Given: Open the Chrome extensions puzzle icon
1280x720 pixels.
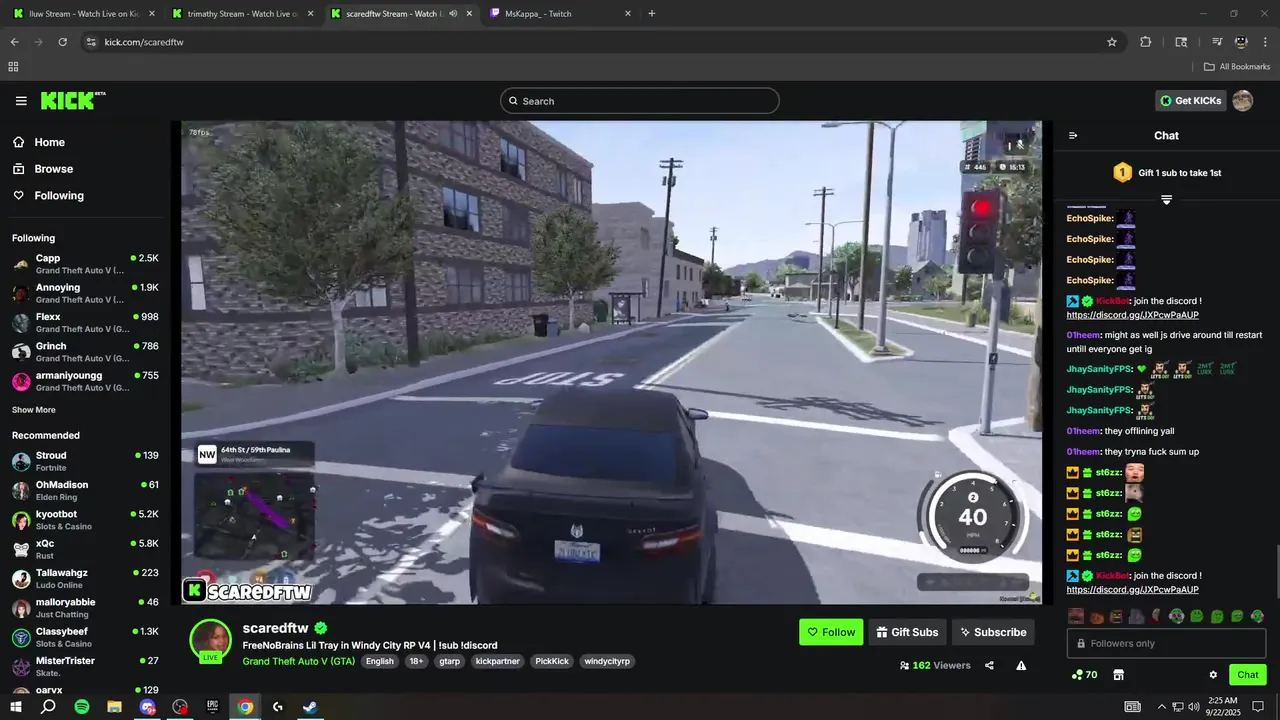Looking at the screenshot, I should point(1146,42).
